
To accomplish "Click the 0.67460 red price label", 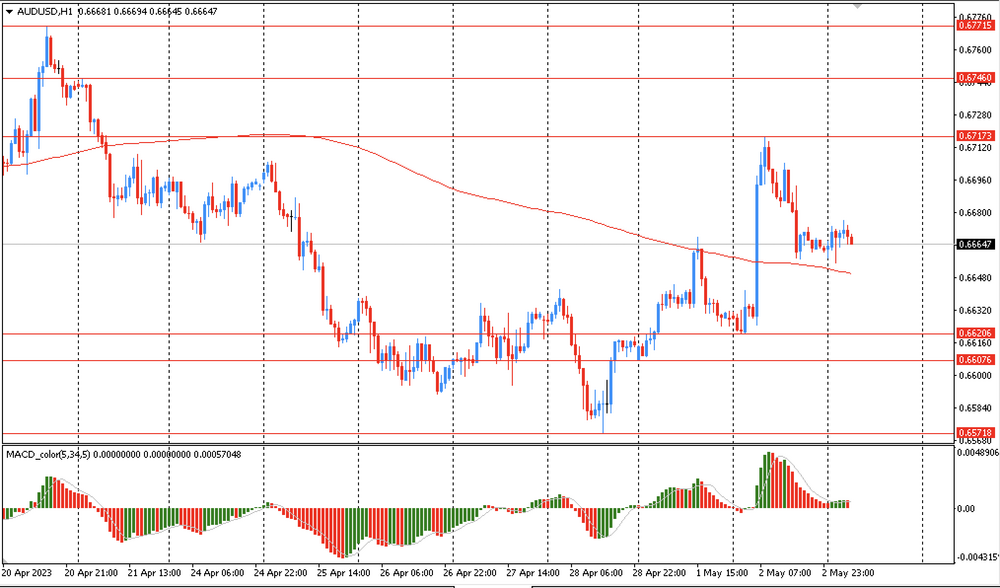I will pyautogui.click(x=974, y=77).
